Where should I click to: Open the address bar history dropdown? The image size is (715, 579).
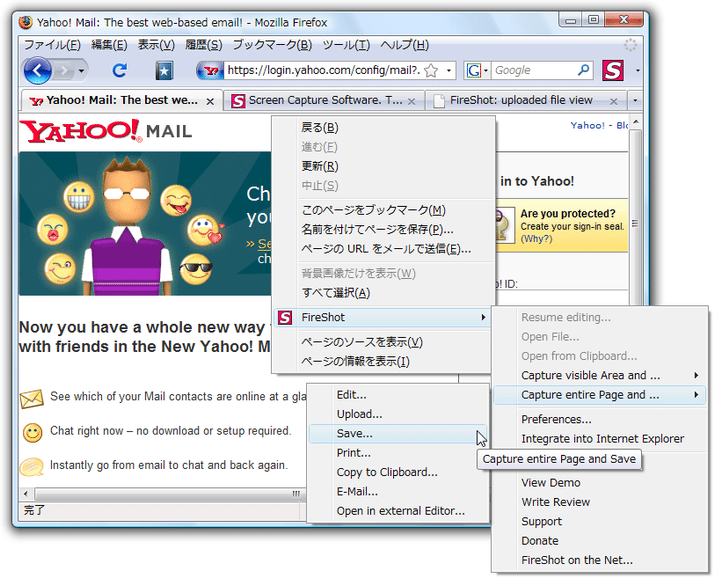coord(449,71)
